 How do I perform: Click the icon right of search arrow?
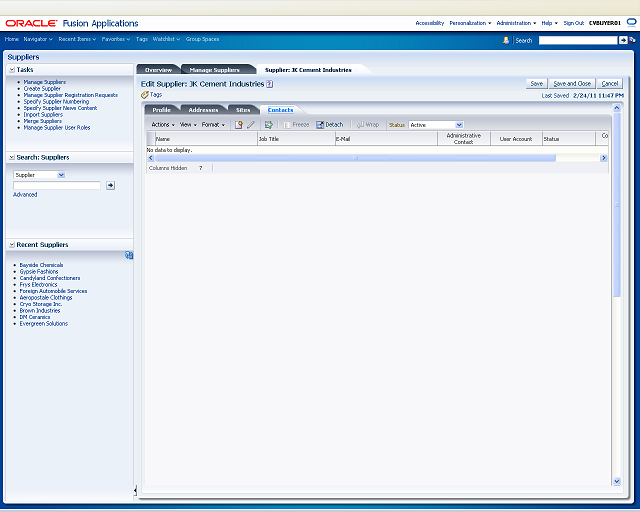pyautogui.click(x=632, y=40)
